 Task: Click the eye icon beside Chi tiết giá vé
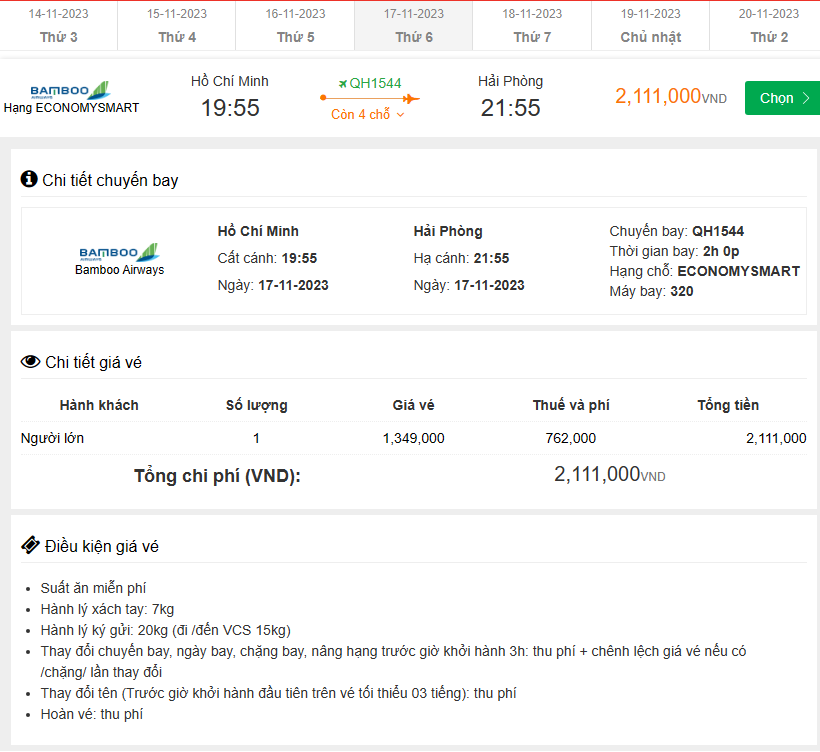click(x=30, y=362)
